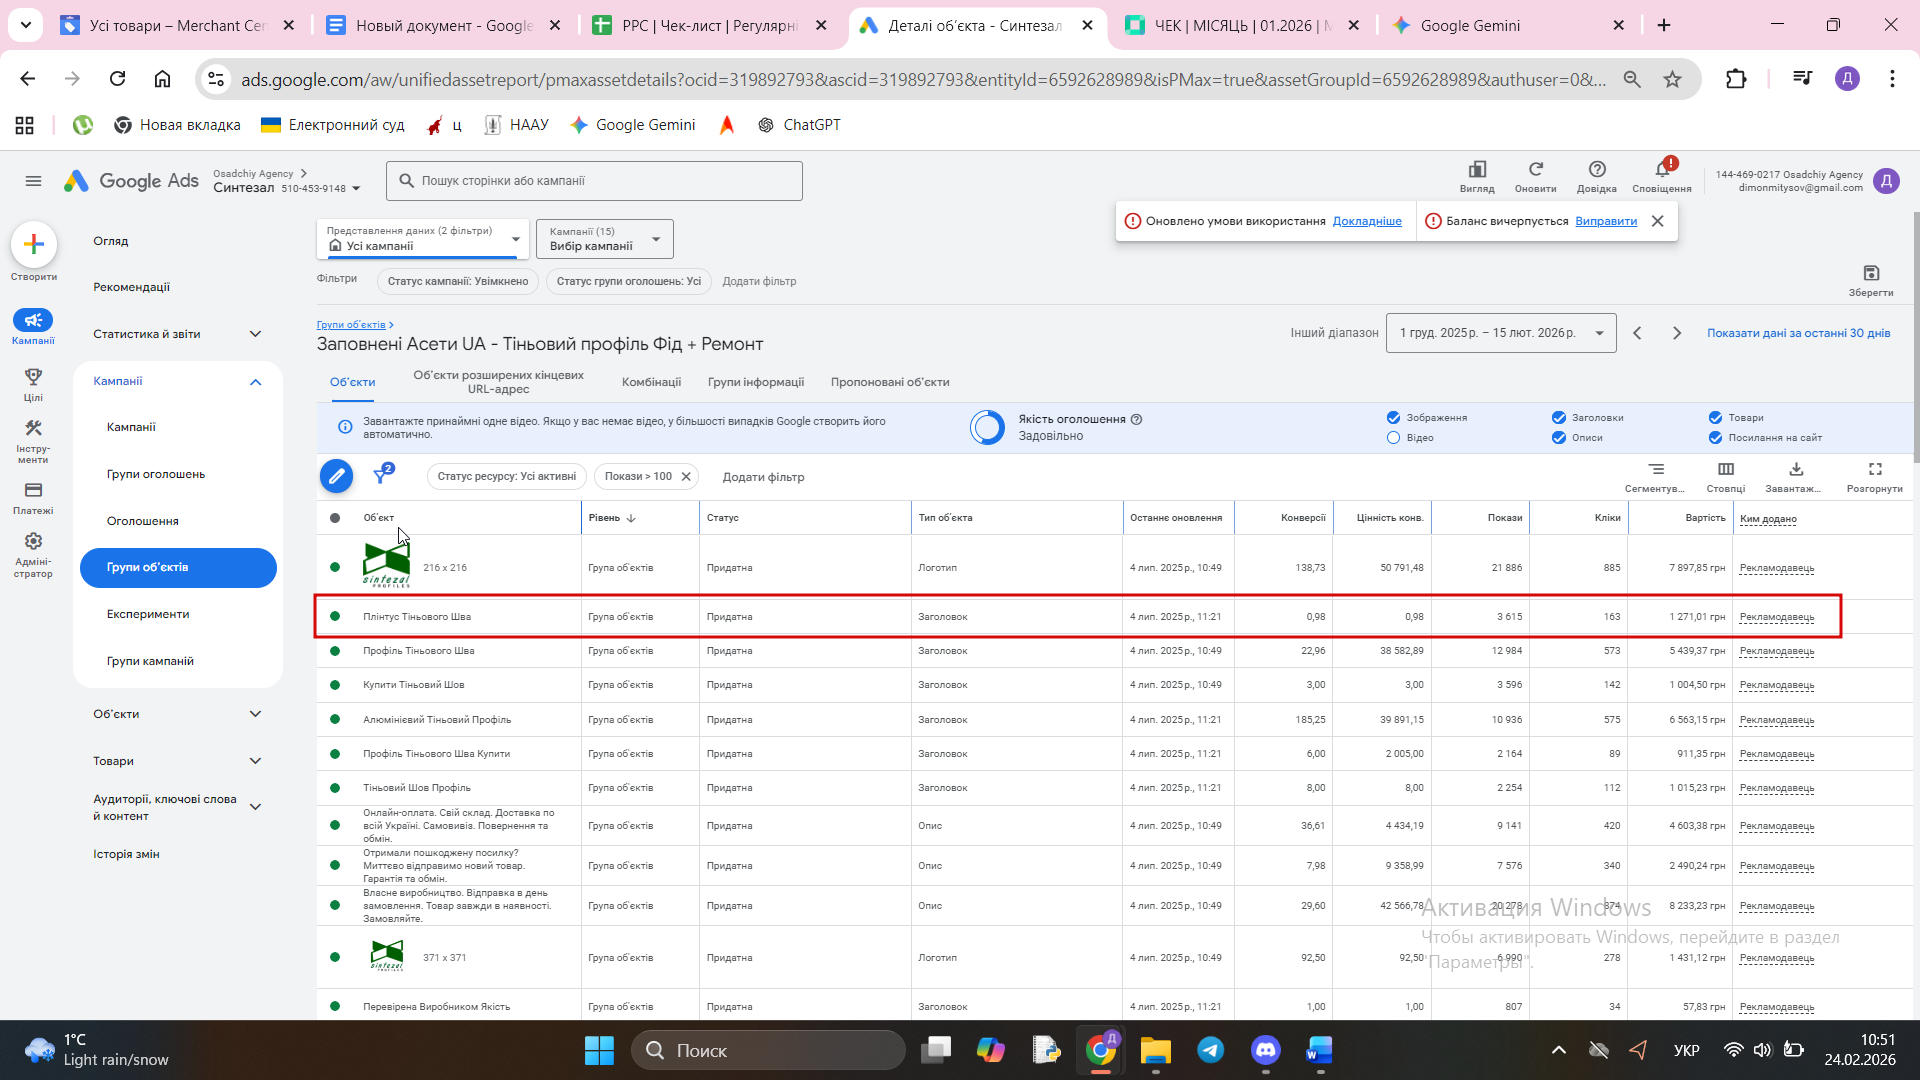This screenshot has width=1920, height=1080.
Task: Open Tools (Інструменти) in left rail
Action: tap(33, 429)
